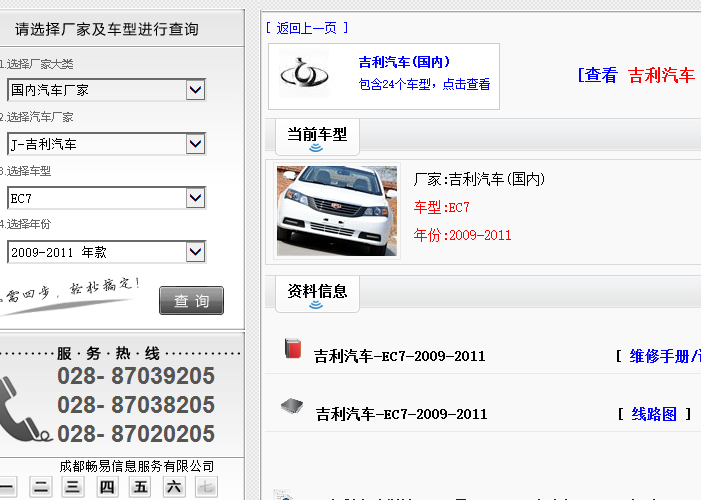Viewport: 701px width, 500px height.
Task: Click hotline number 028- 87038205
Action: click(136, 405)
